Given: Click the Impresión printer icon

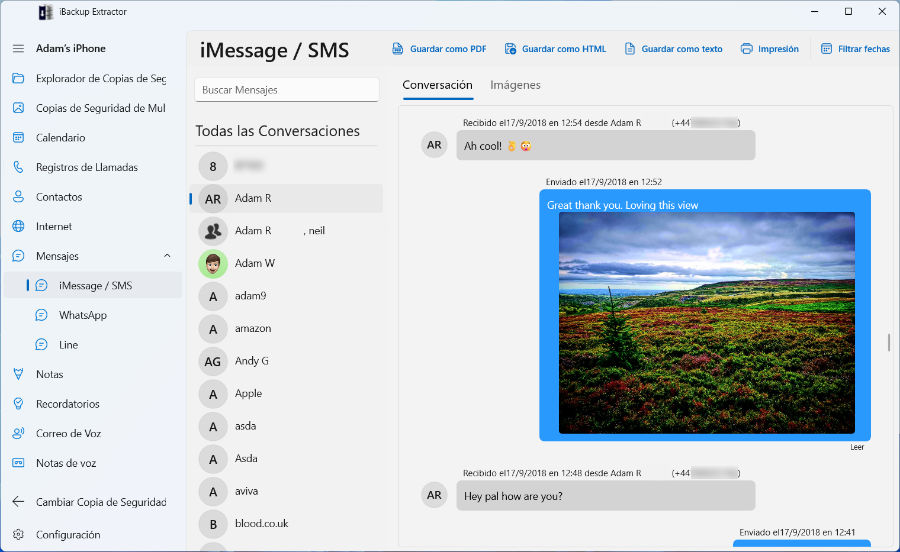Looking at the screenshot, I should point(746,49).
